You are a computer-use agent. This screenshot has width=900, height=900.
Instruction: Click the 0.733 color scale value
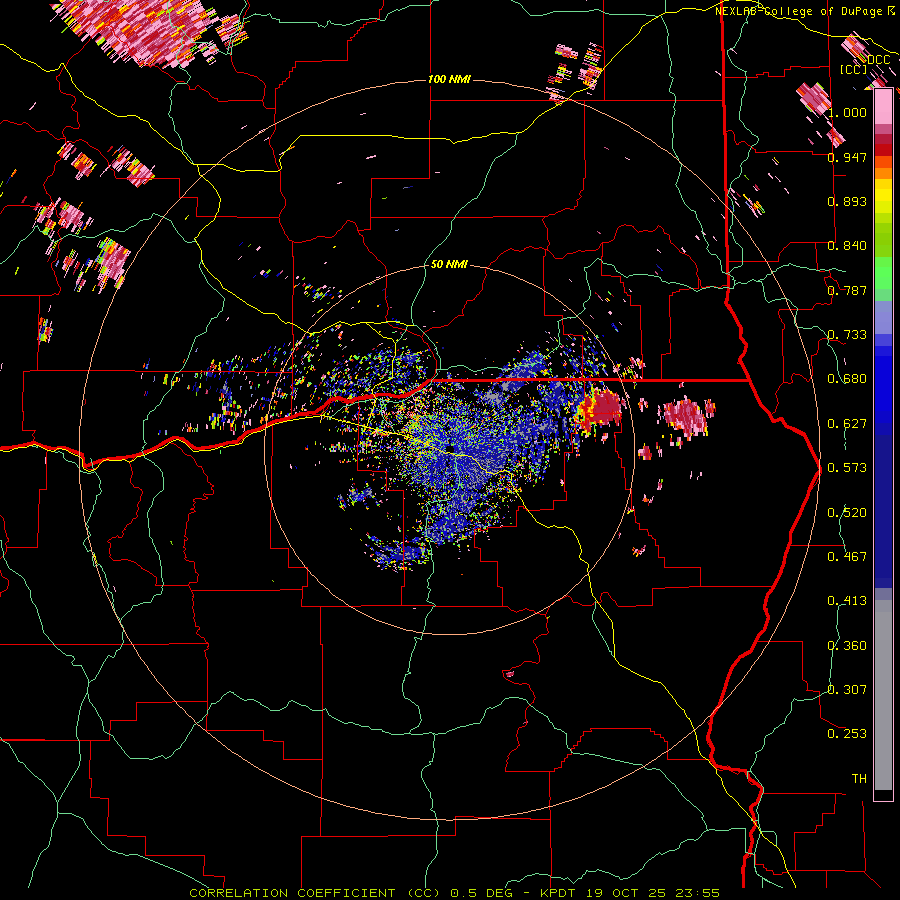(x=847, y=335)
